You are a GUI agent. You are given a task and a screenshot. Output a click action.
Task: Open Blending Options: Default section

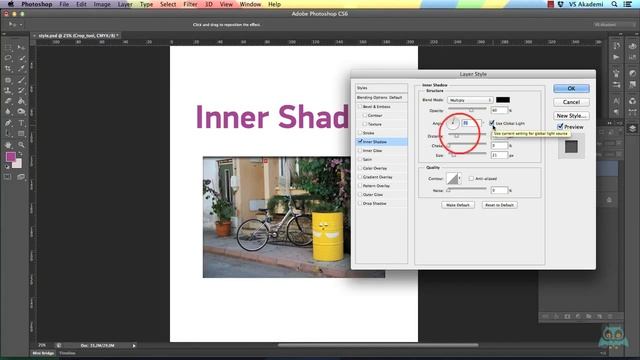pyautogui.click(x=381, y=98)
